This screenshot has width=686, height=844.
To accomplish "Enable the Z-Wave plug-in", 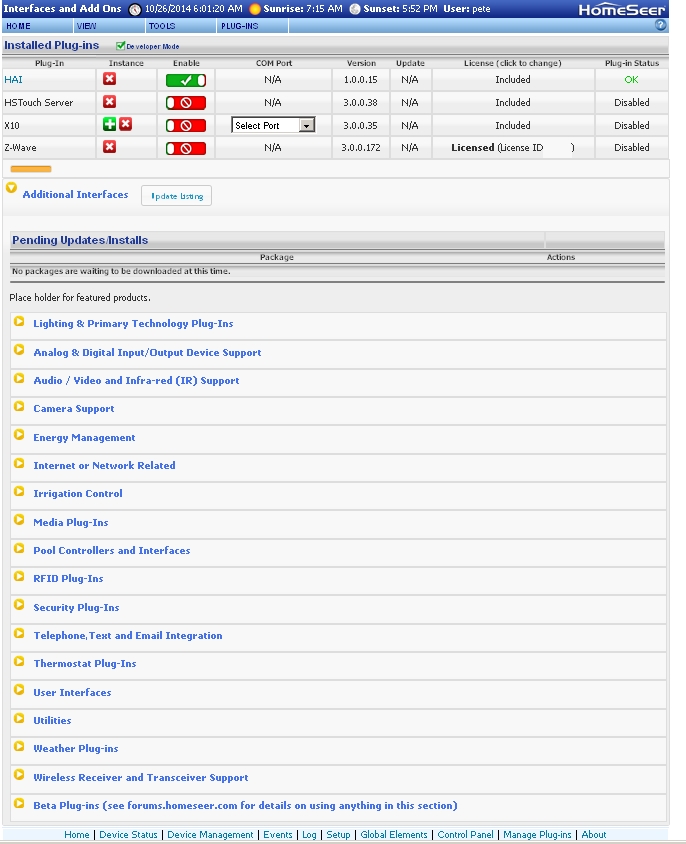I will [186, 148].
